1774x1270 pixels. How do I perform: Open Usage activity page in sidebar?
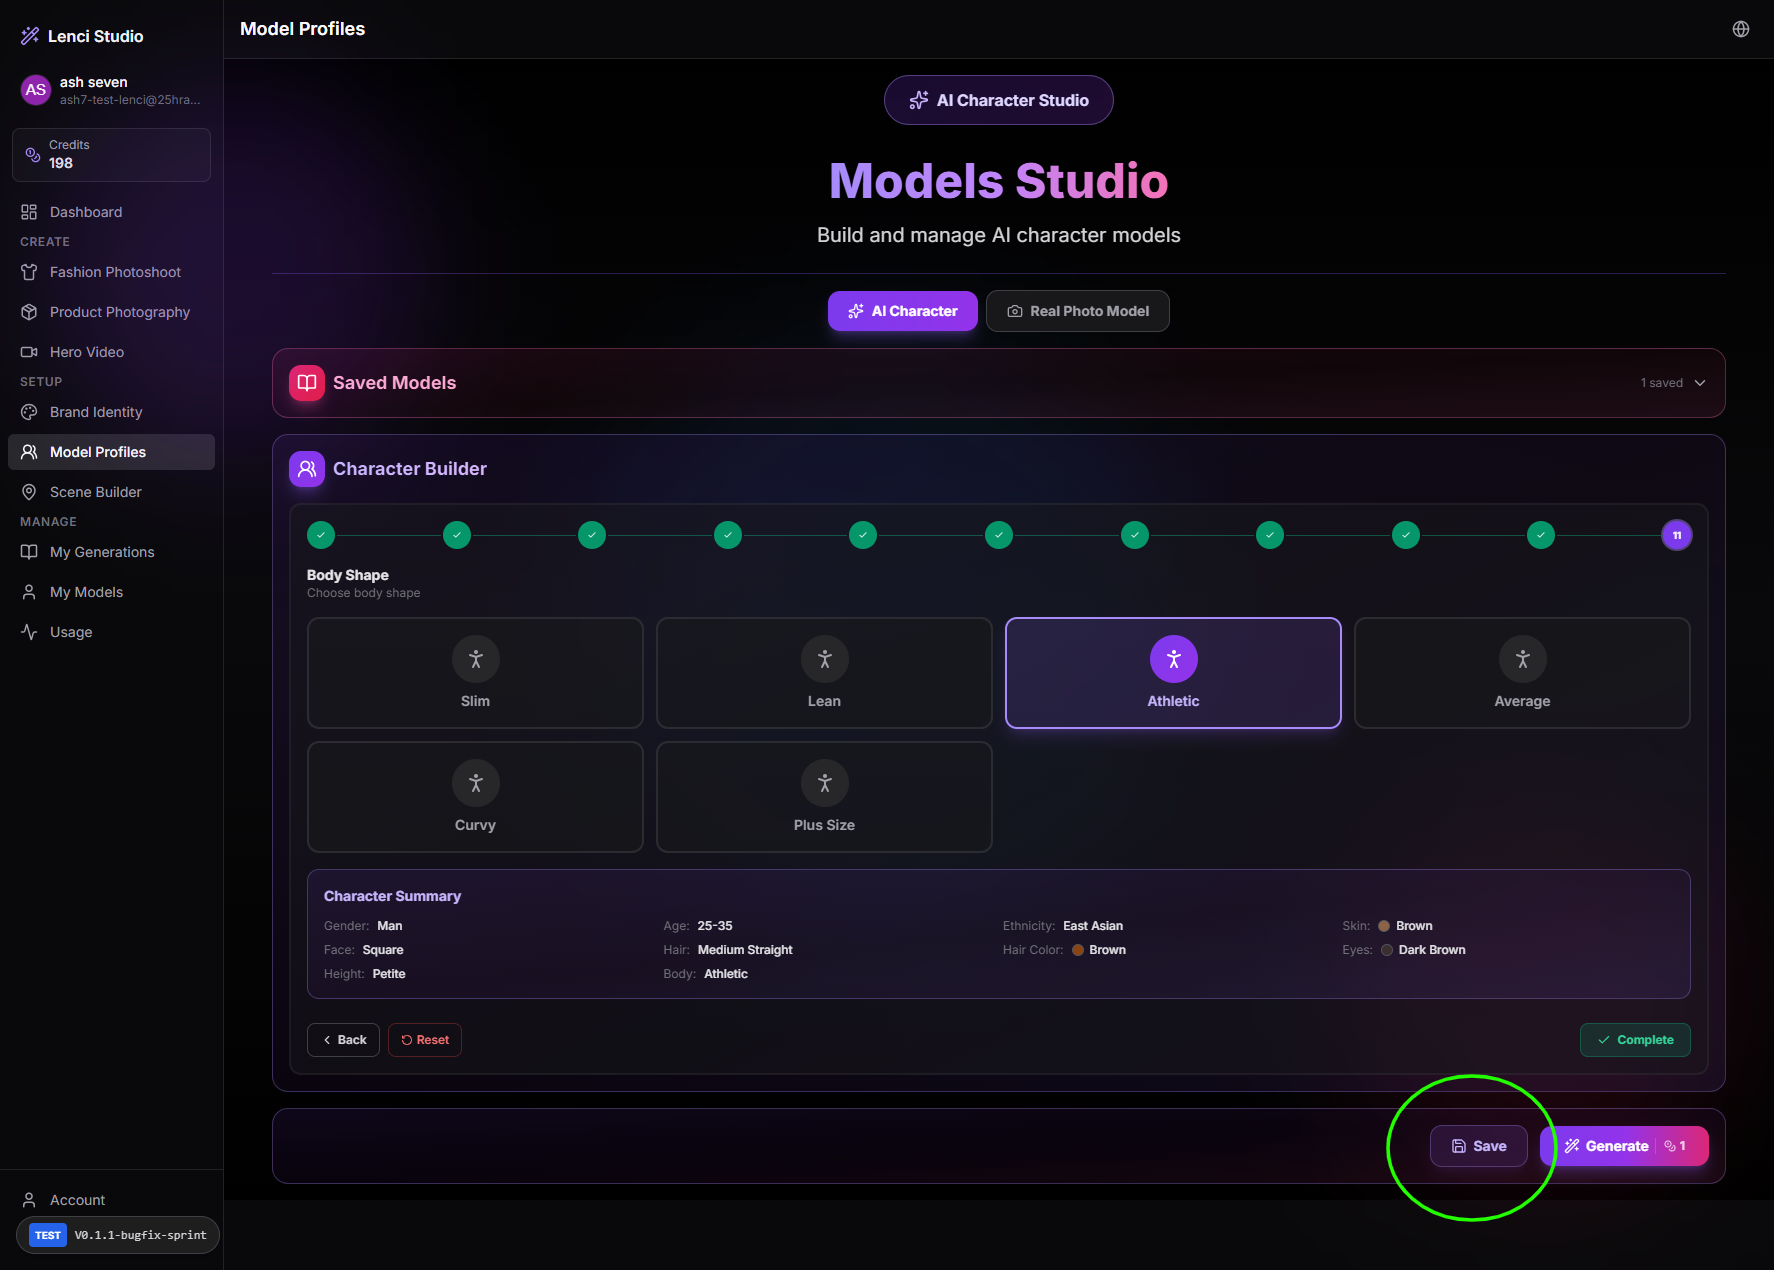[x=71, y=632]
